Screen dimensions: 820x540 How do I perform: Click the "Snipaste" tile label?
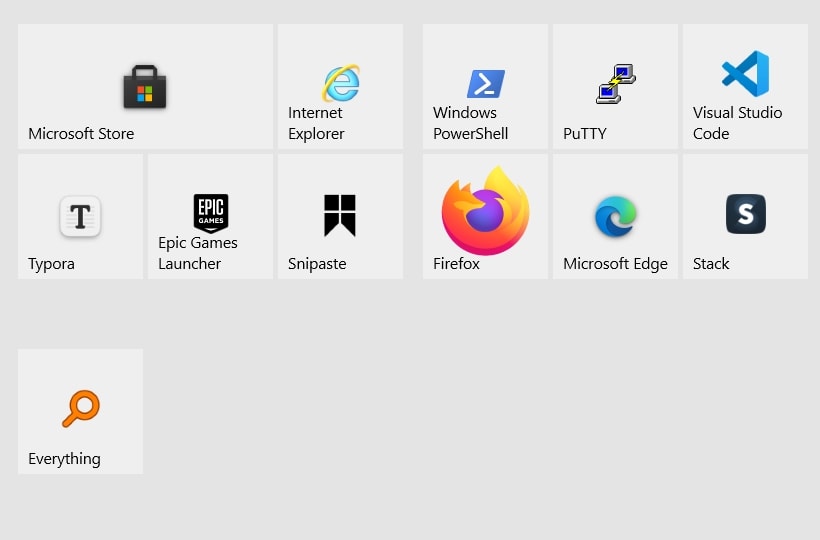pyautogui.click(x=317, y=264)
